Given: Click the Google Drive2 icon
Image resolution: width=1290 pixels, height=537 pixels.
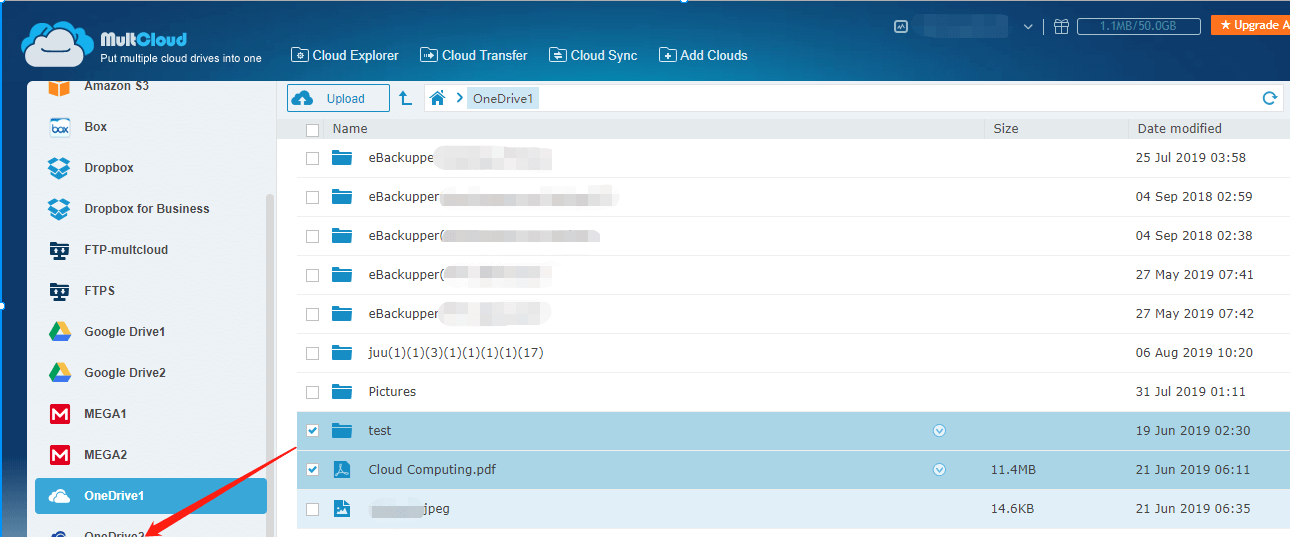Looking at the screenshot, I should click(60, 373).
